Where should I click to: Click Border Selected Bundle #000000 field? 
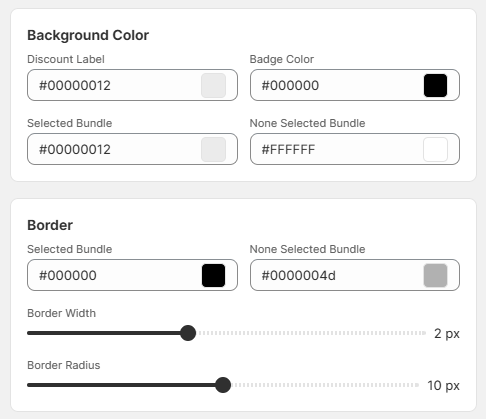[x=132, y=275]
